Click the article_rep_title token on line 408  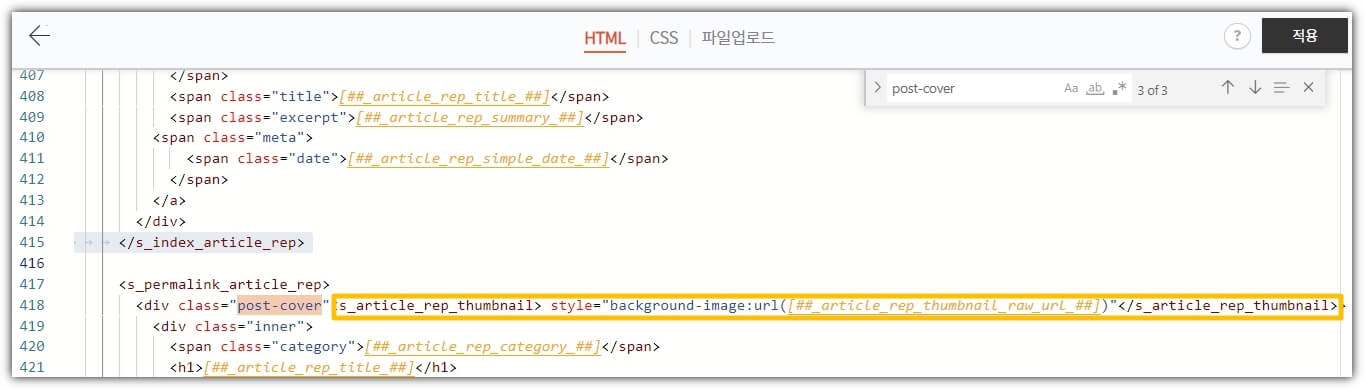click(x=444, y=96)
